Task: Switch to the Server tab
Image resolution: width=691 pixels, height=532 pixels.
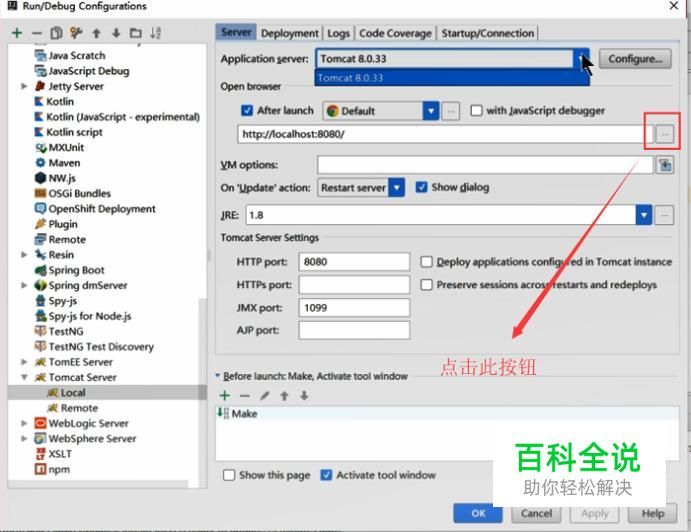Action: [x=236, y=33]
